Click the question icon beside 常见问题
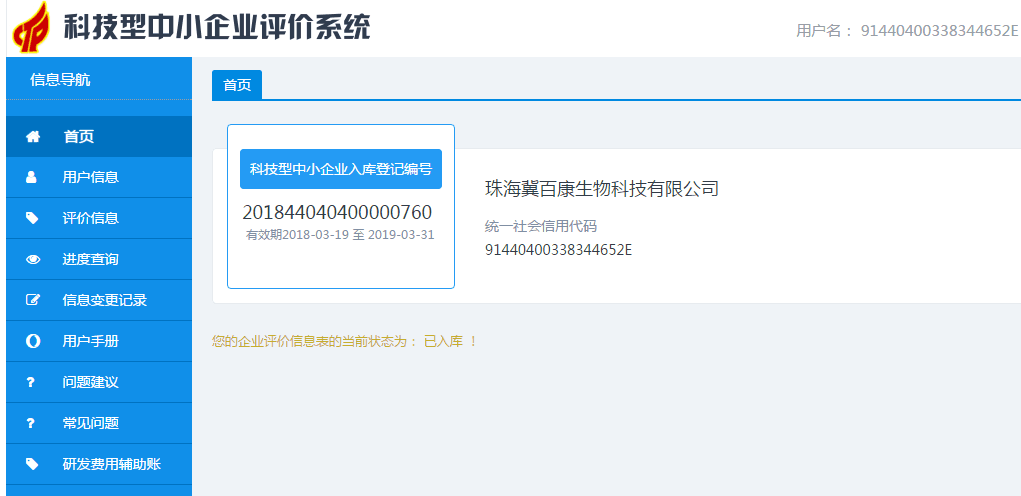 tap(30, 423)
